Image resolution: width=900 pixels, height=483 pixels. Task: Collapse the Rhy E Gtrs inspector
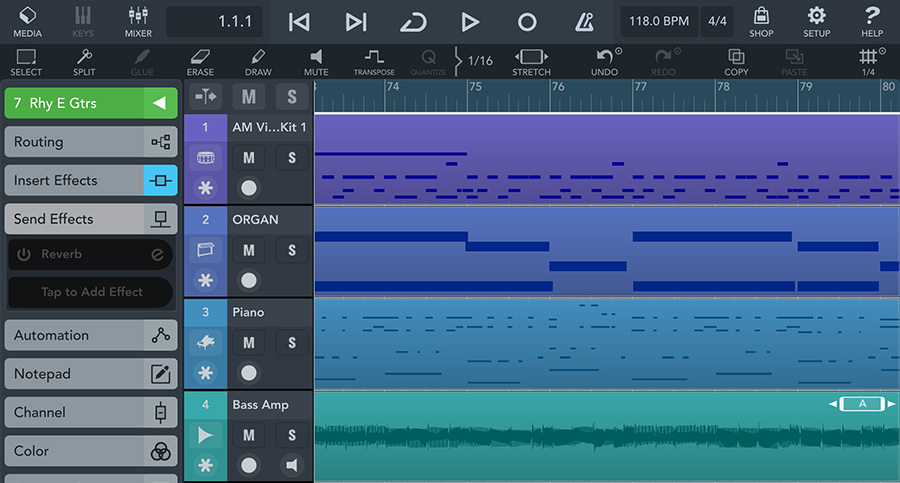pos(158,103)
